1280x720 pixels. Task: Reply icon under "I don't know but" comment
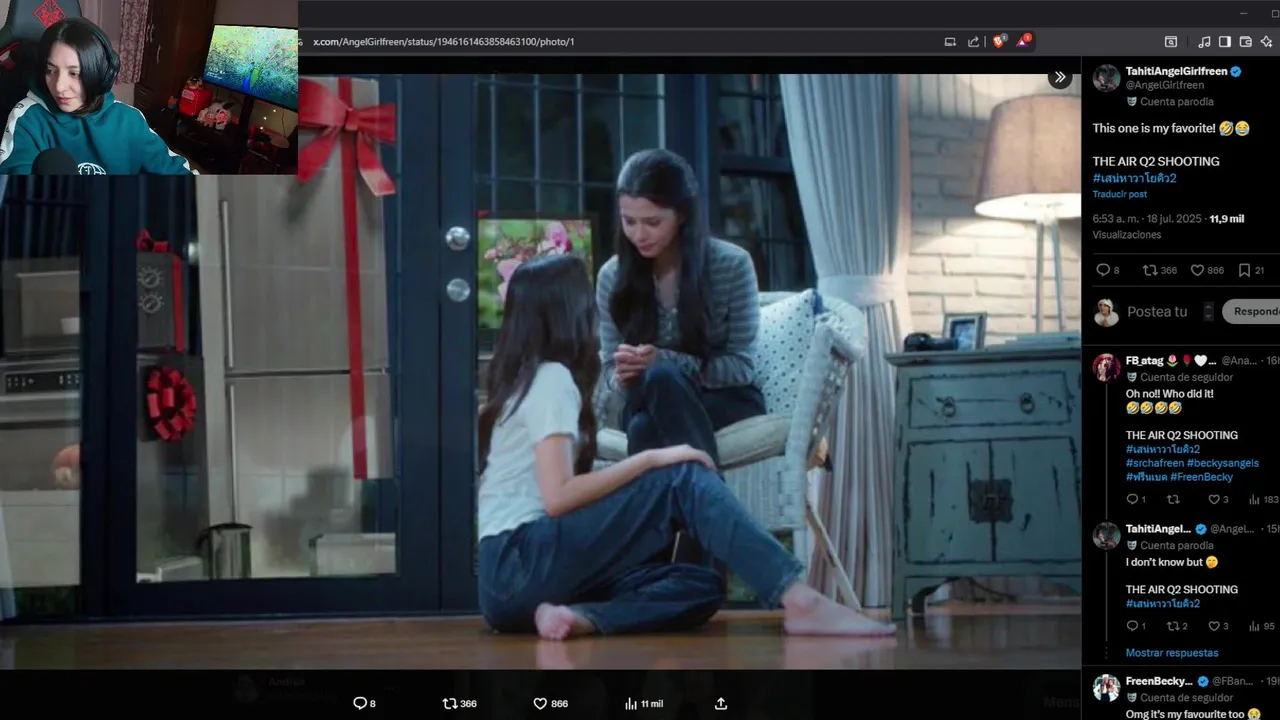pos(1133,626)
